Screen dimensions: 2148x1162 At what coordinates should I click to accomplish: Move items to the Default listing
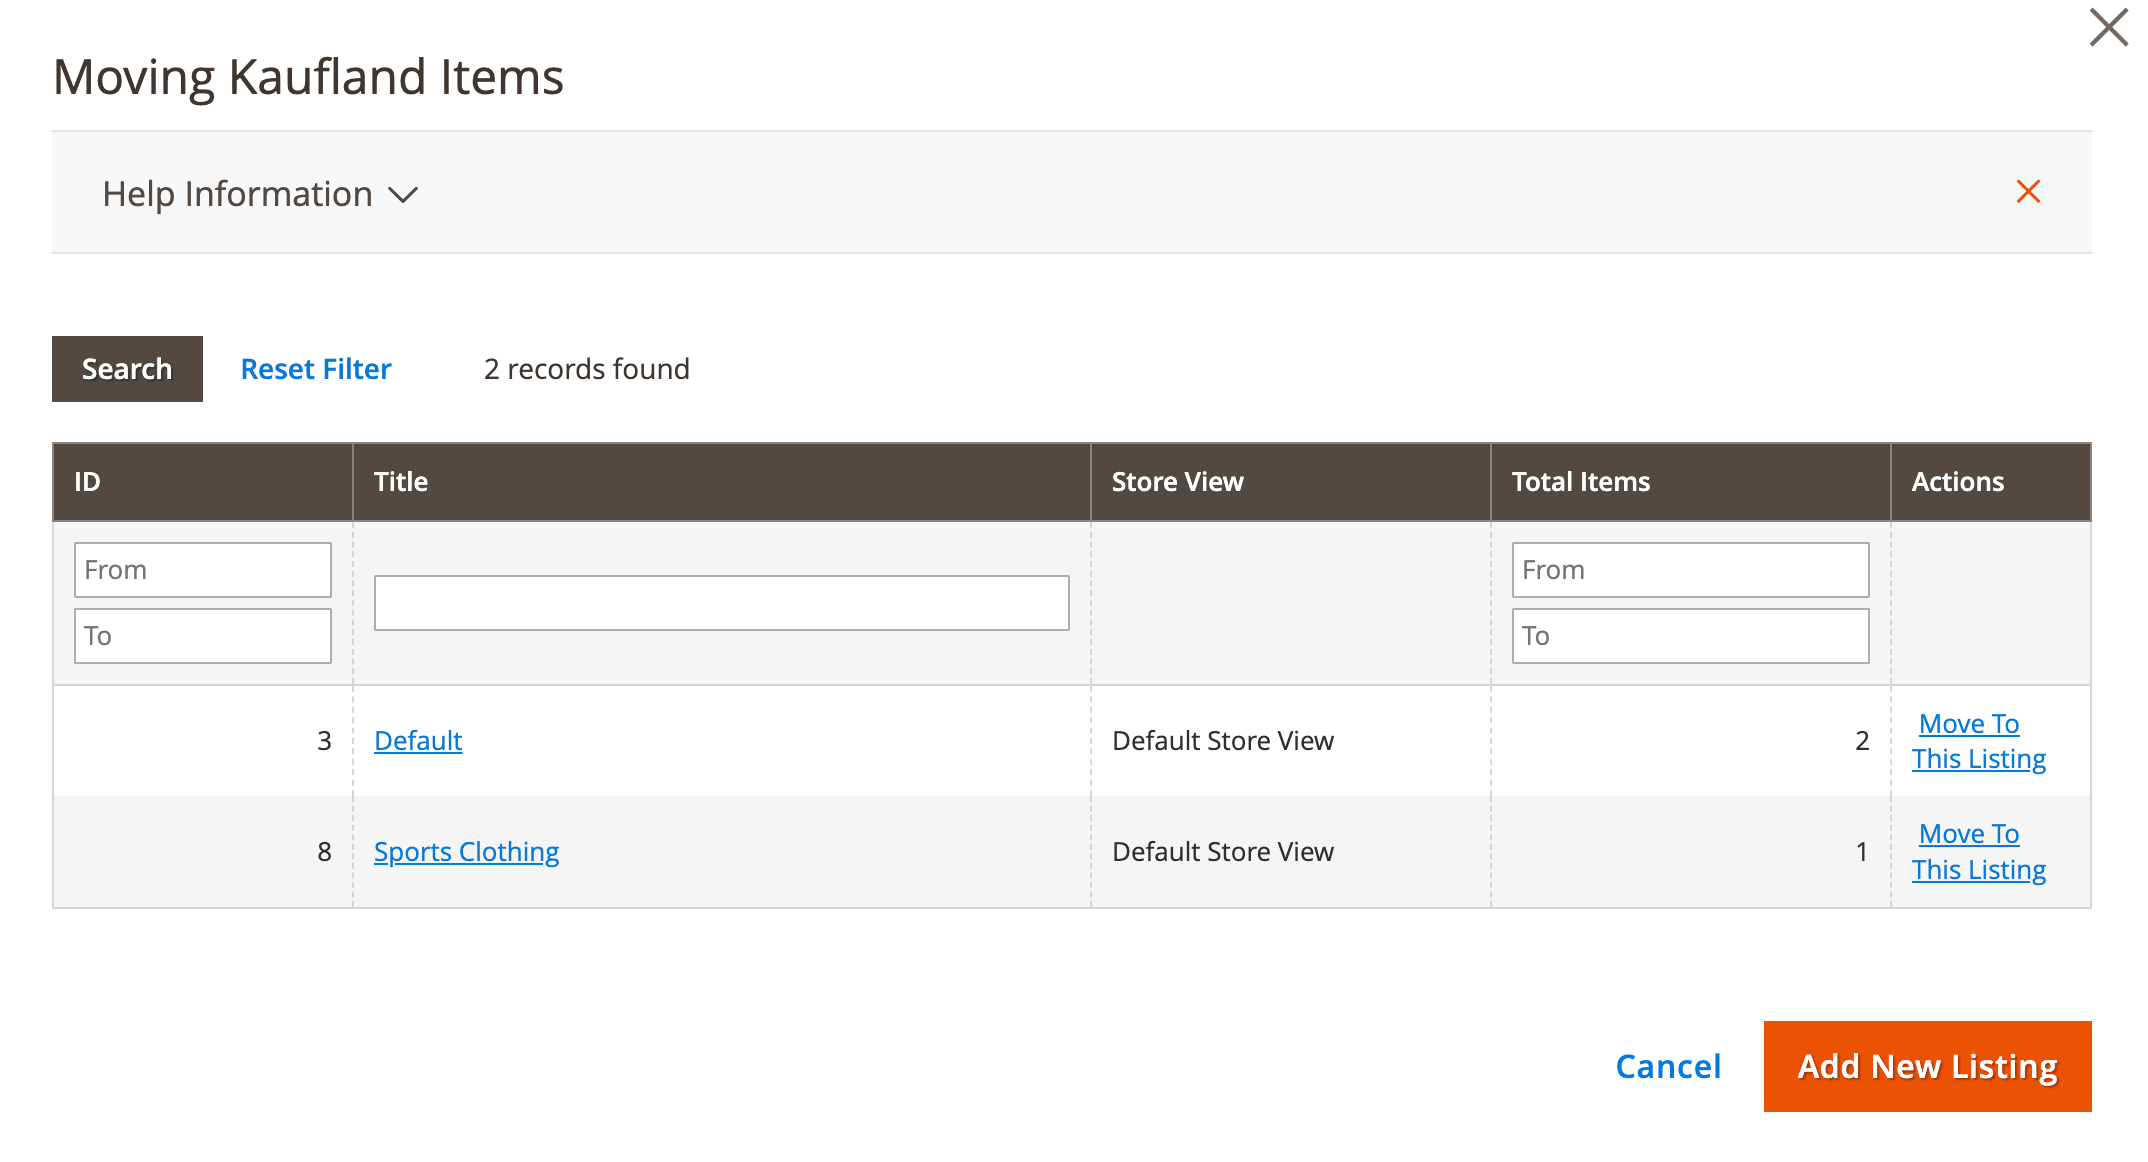[1978, 741]
